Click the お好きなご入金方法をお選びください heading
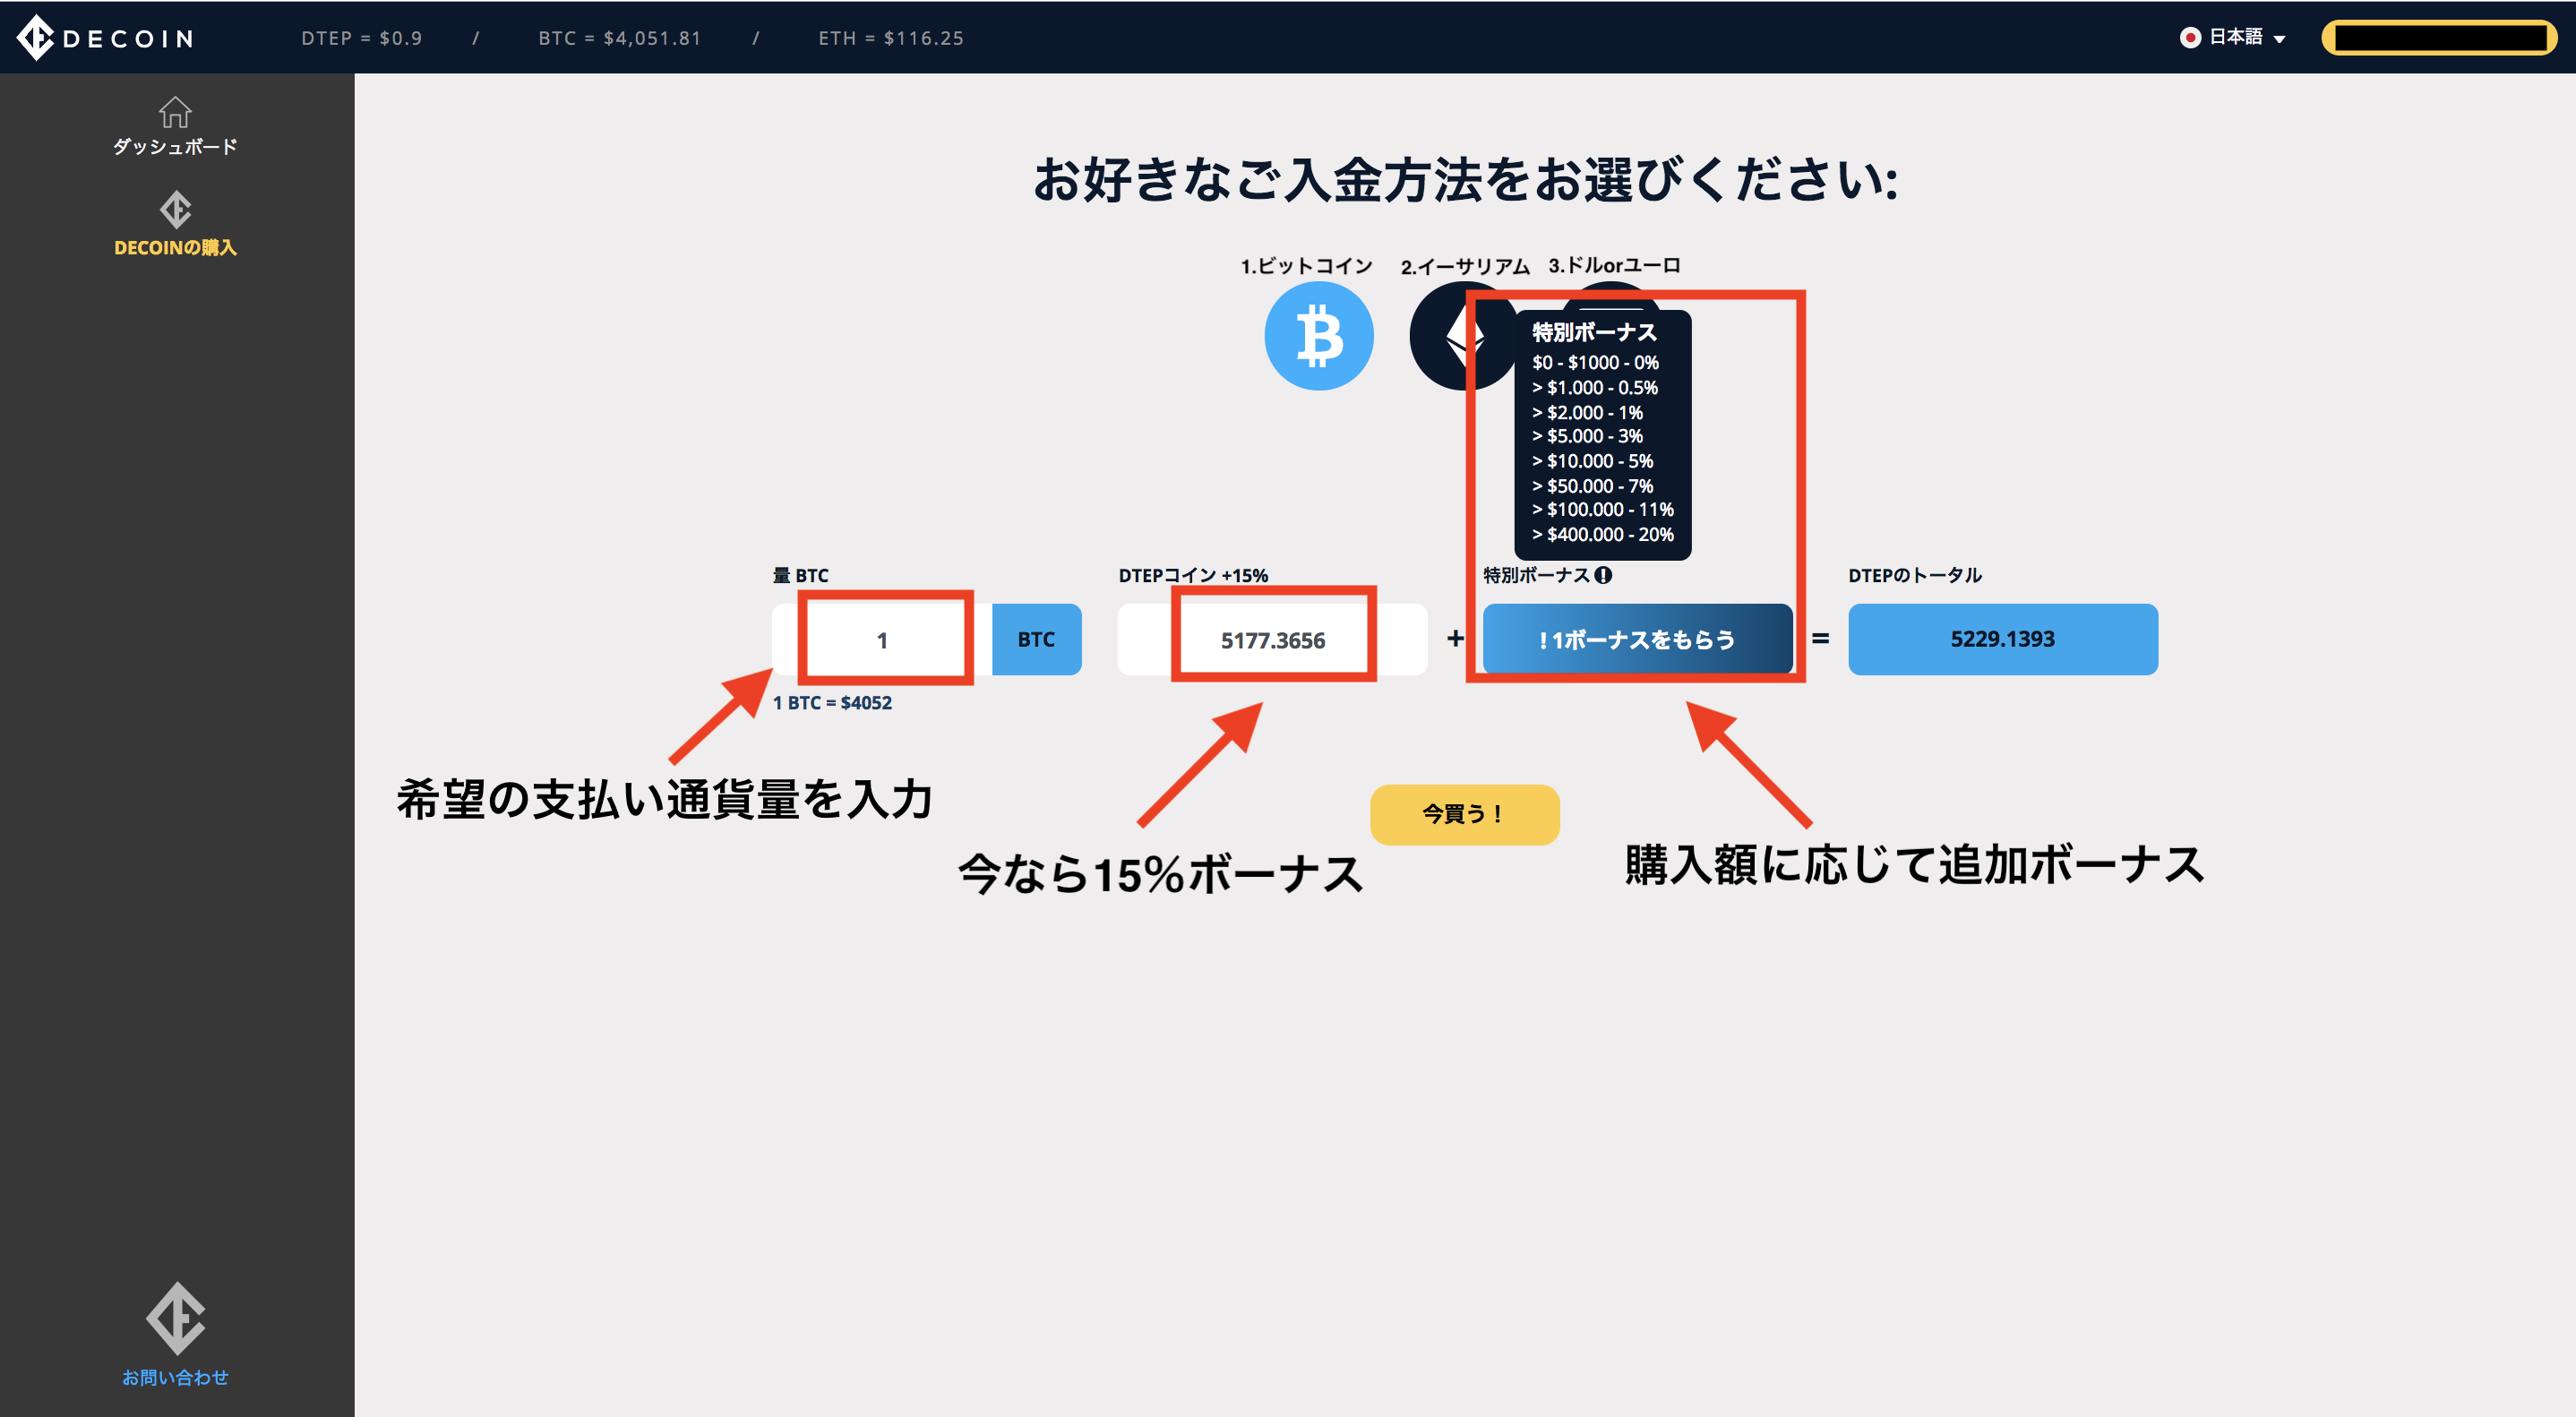 pos(1465,180)
